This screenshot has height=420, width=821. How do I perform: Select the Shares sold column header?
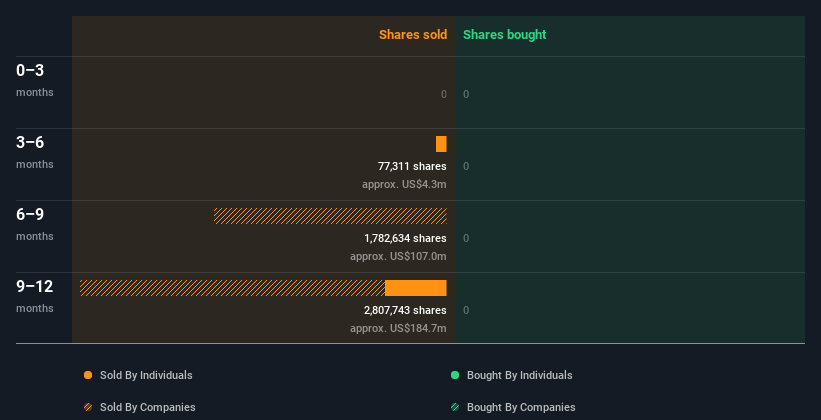click(413, 35)
